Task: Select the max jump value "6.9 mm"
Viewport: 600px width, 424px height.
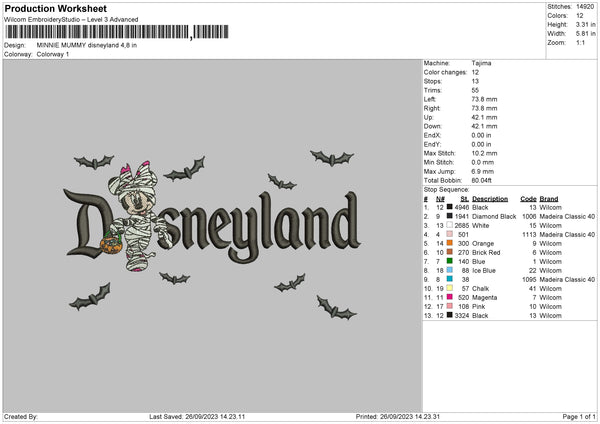Action: pos(483,171)
